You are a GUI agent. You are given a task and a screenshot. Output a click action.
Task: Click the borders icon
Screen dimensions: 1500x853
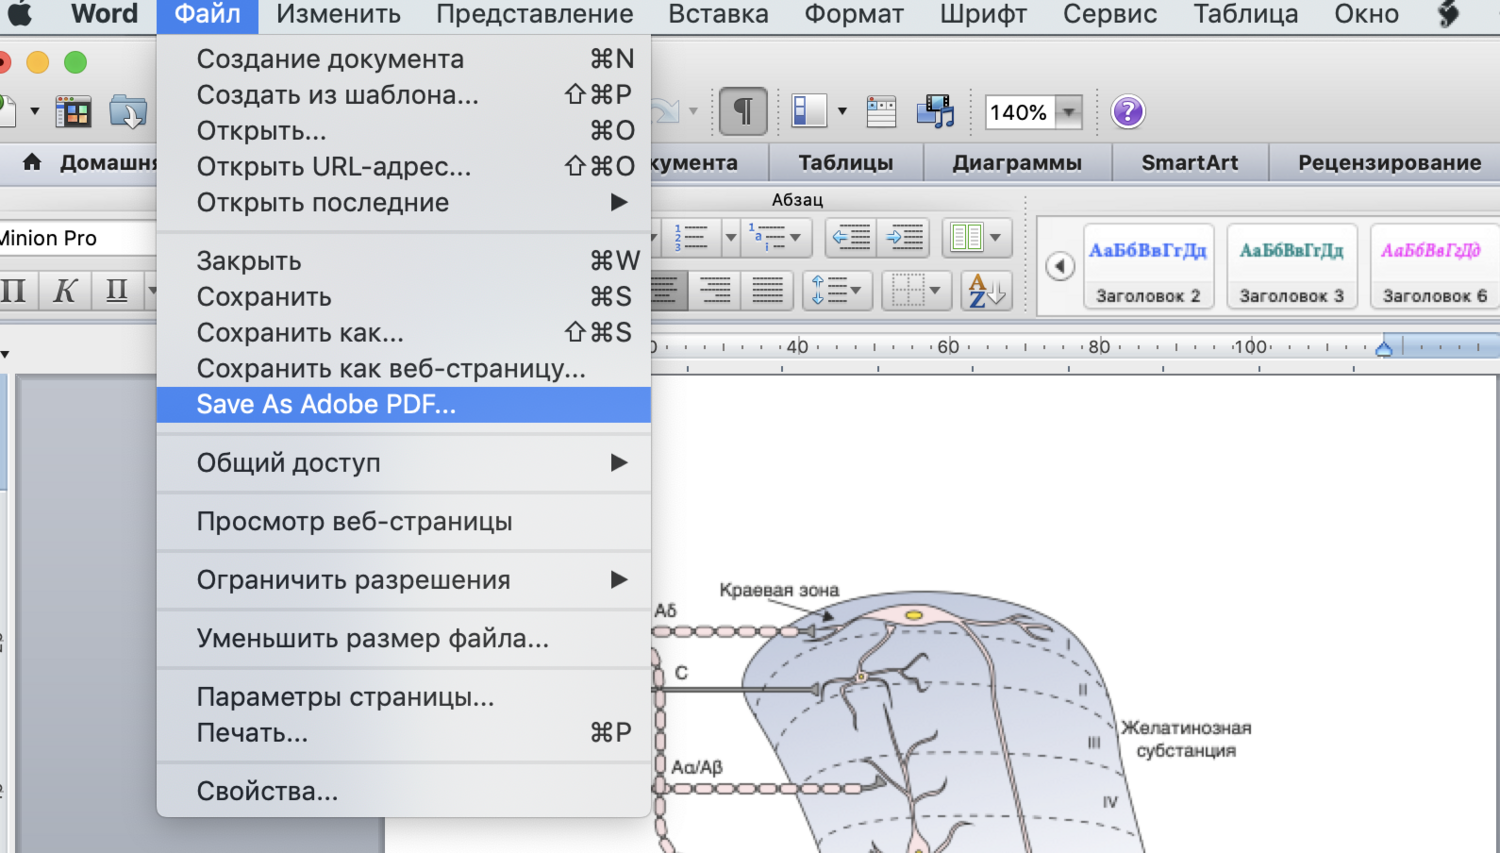pos(907,291)
